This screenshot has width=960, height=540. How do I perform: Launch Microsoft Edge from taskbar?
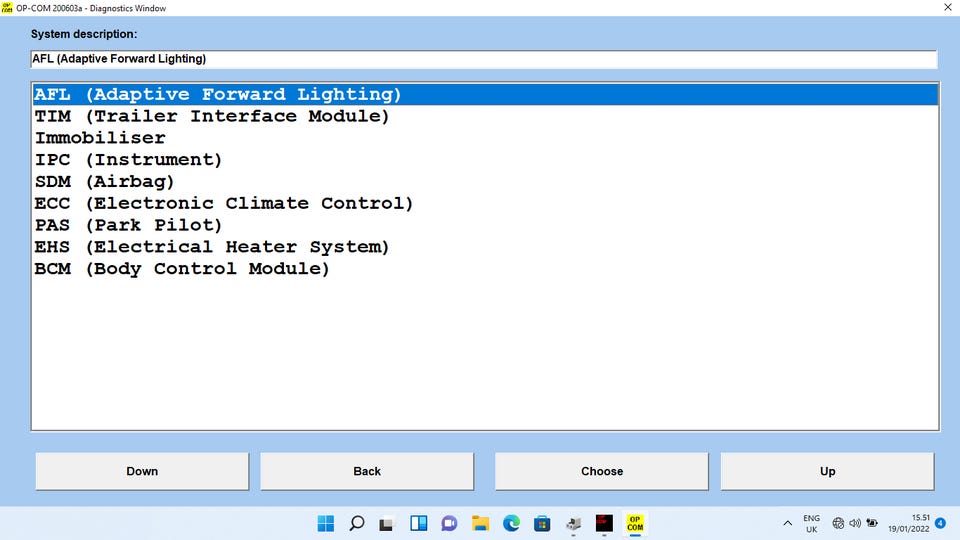511,523
